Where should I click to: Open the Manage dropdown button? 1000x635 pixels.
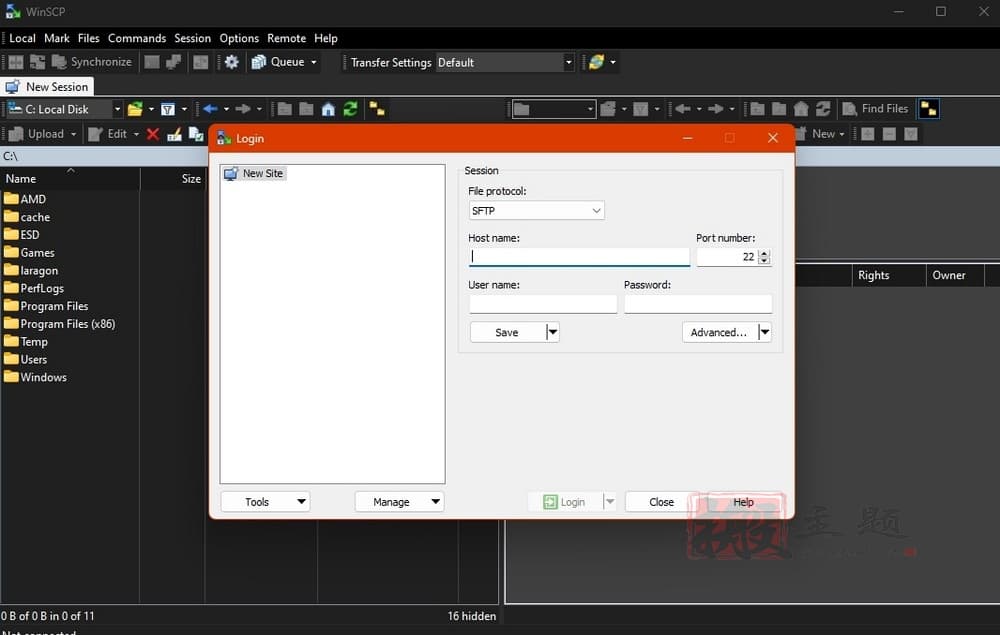point(399,502)
